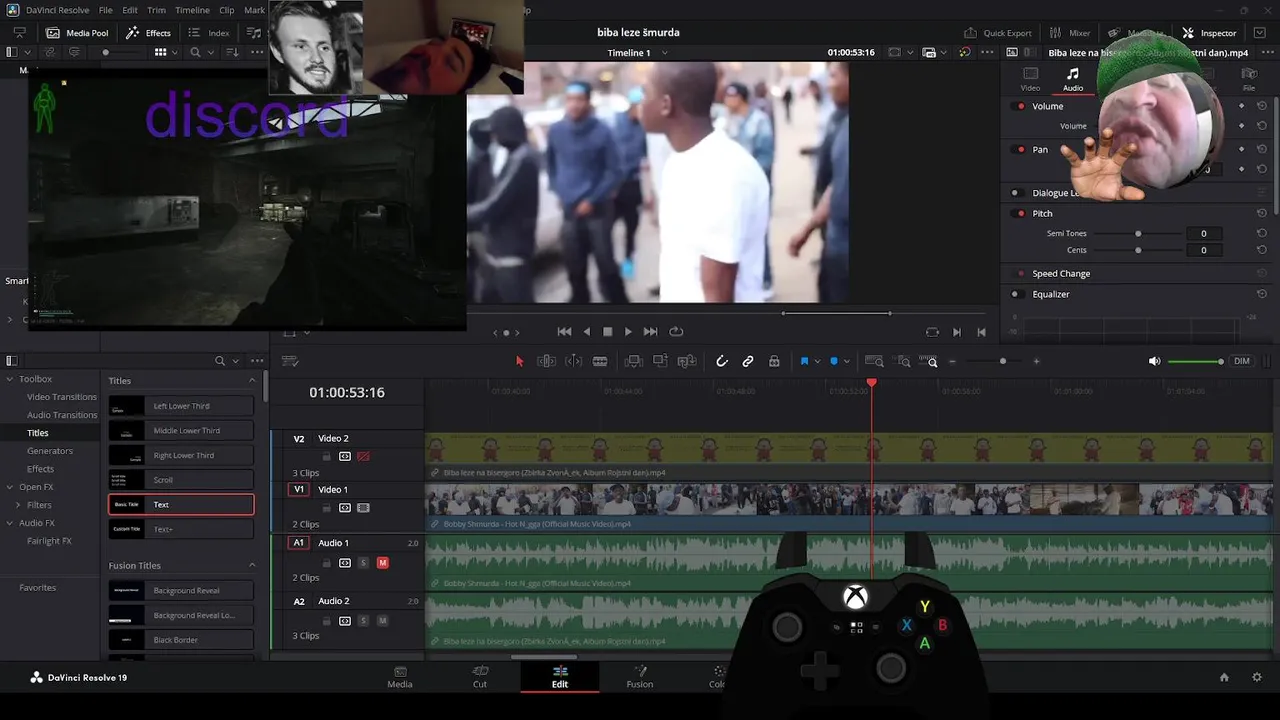Click the Quick Export button
The width and height of the screenshot is (1280, 720).
pos(997,33)
